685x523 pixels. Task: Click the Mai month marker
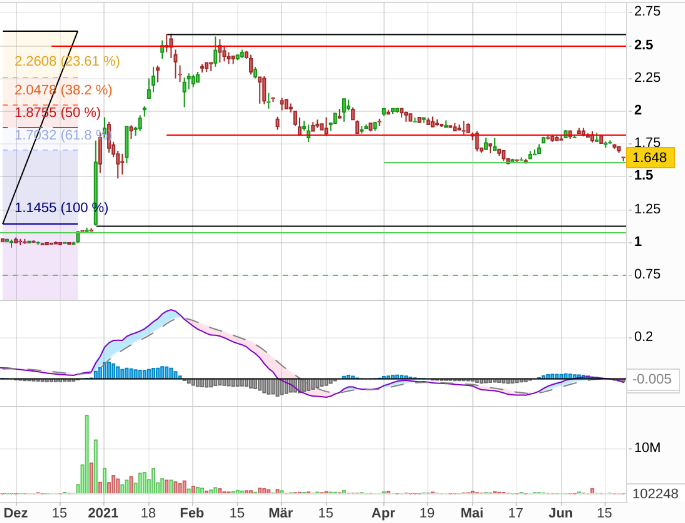coord(472,512)
